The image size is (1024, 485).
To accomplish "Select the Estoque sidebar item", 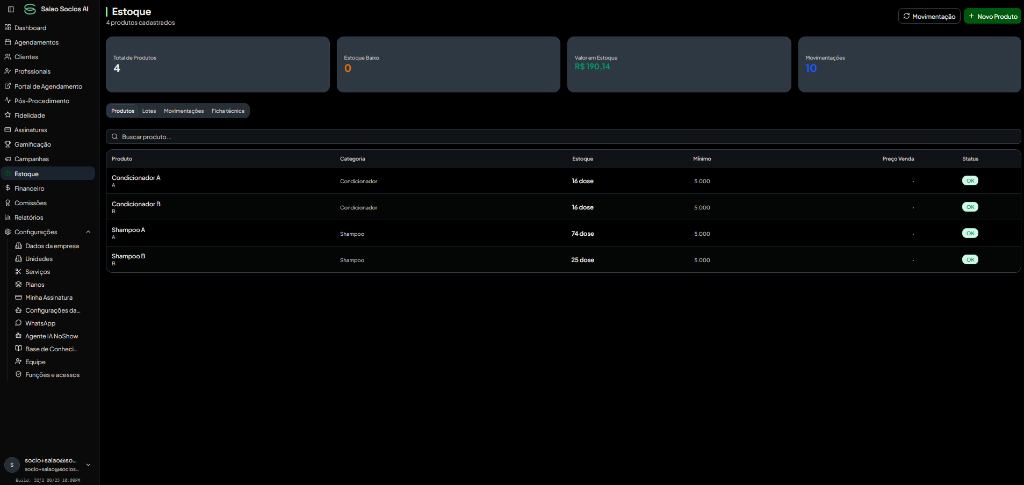I will click(x=48, y=174).
